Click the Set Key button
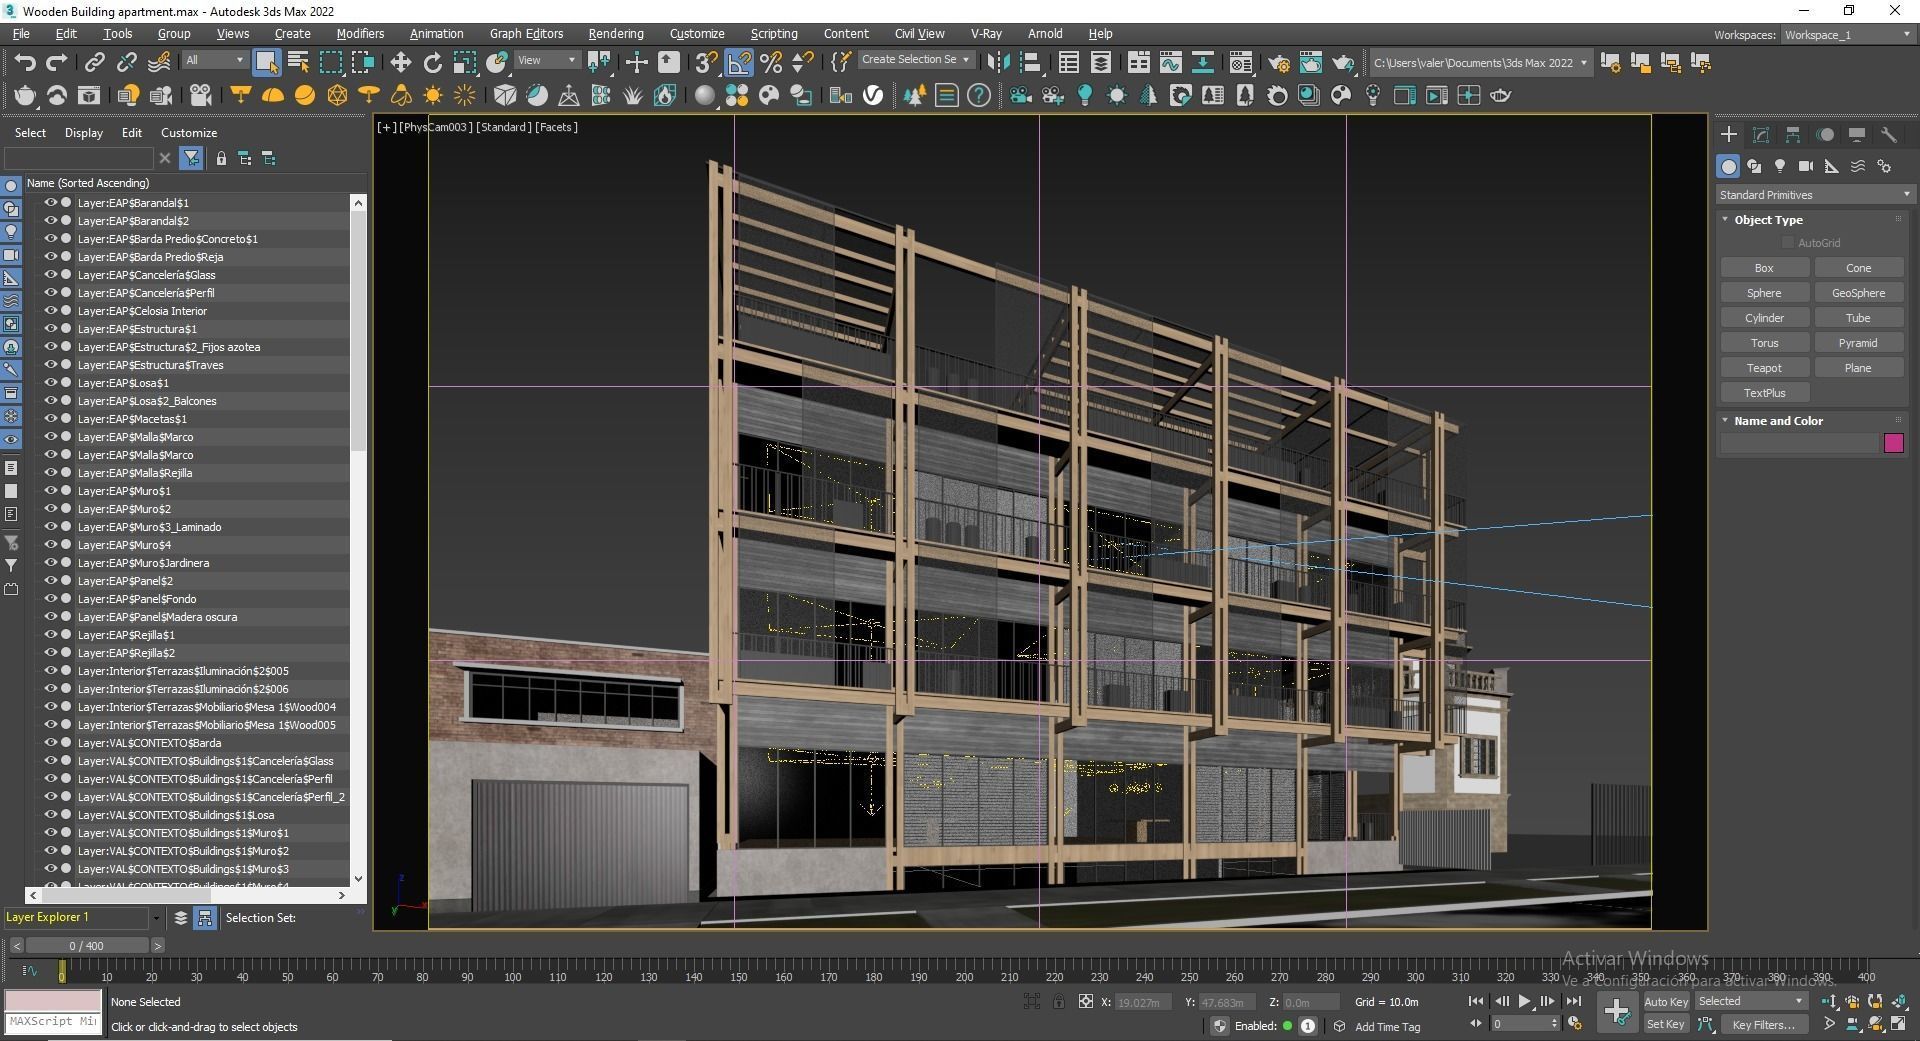 (1665, 1024)
